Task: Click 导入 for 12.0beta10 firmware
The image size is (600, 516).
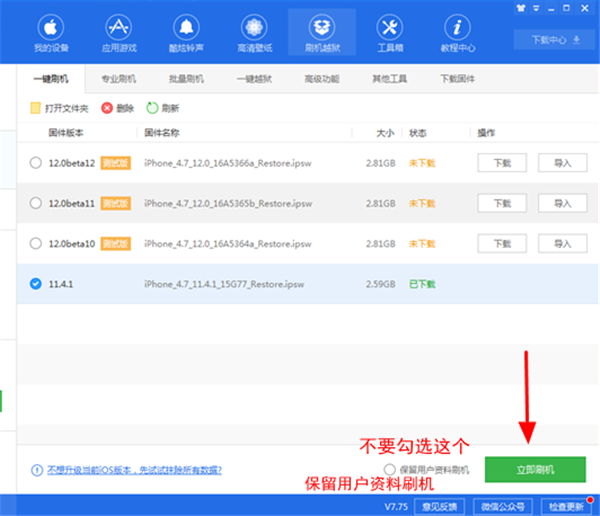Action: [562, 243]
